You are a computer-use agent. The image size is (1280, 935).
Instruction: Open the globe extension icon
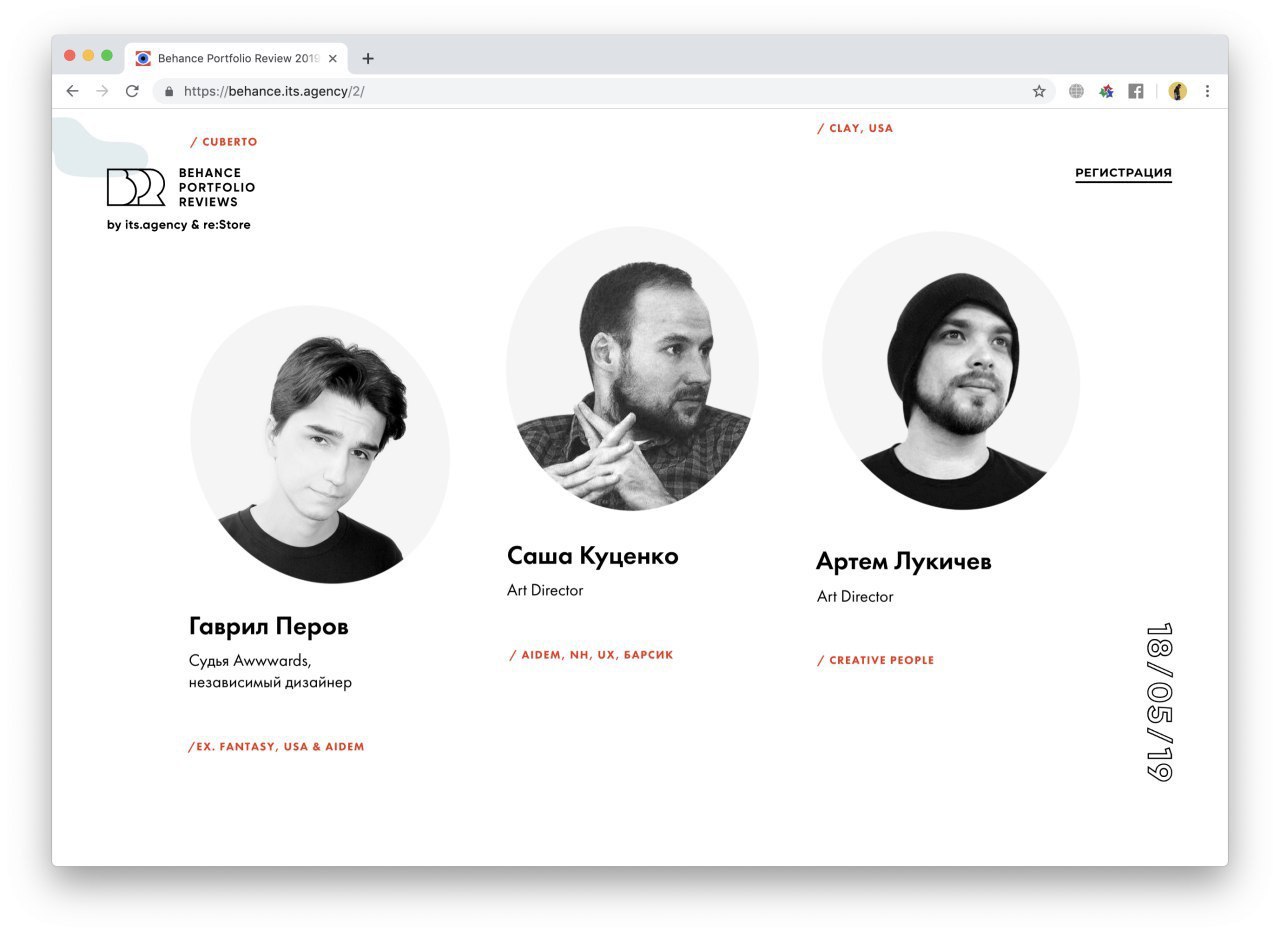click(1076, 91)
